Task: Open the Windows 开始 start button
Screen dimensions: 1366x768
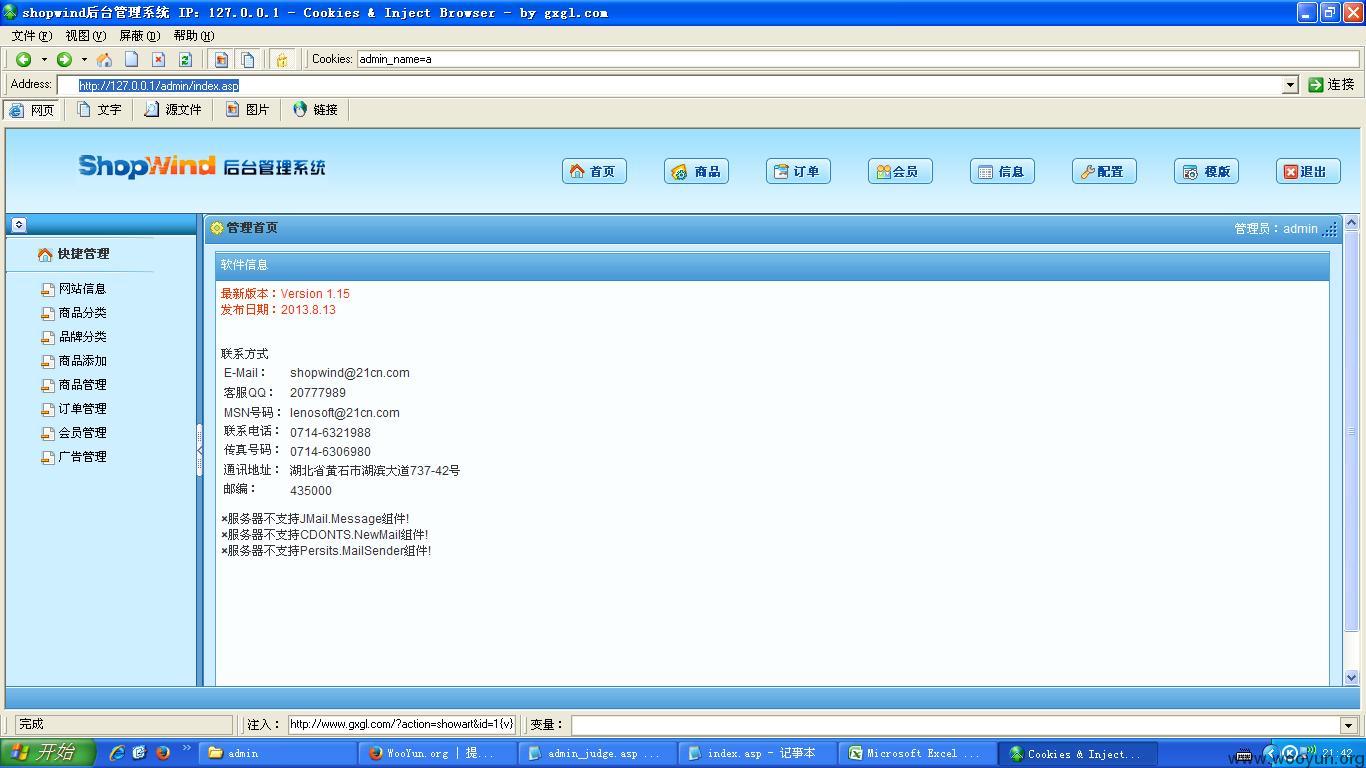Action: [47, 753]
